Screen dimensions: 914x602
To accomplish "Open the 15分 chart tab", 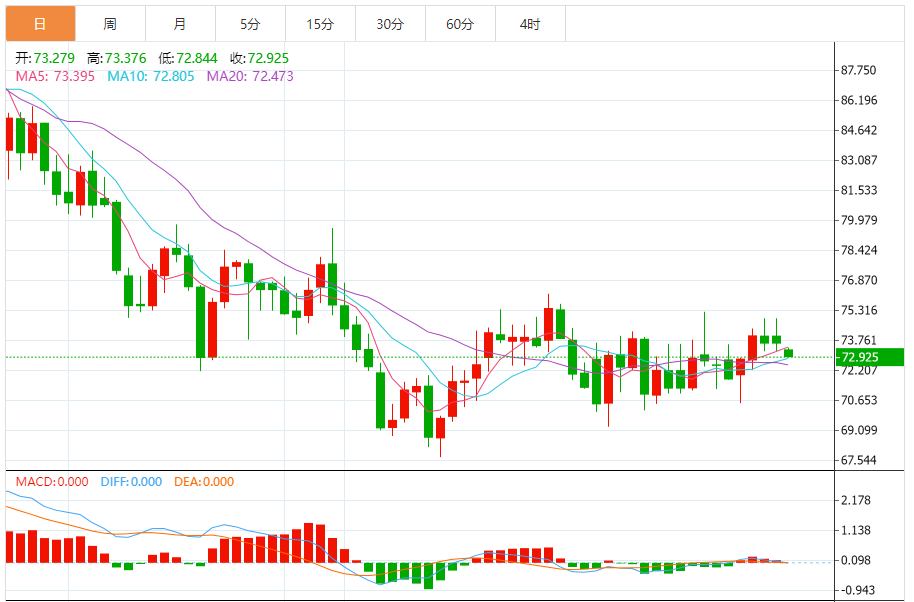I will pyautogui.click(x=320, y=24).
